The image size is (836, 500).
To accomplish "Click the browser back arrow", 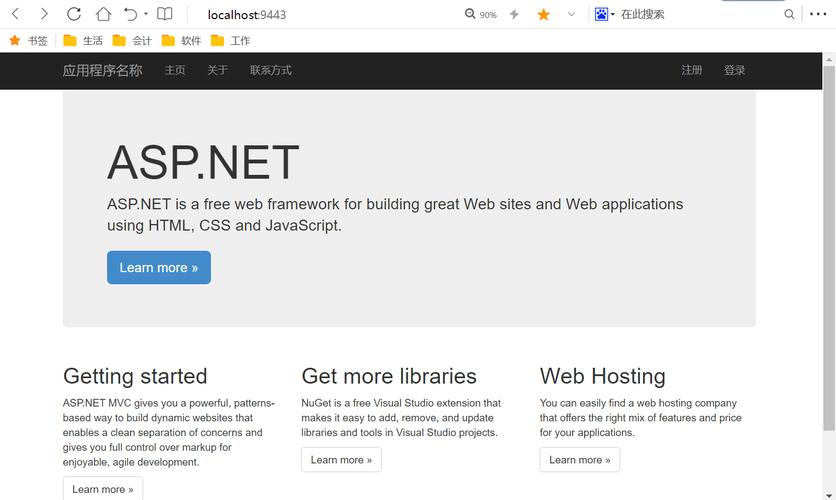I will [15, 14].
